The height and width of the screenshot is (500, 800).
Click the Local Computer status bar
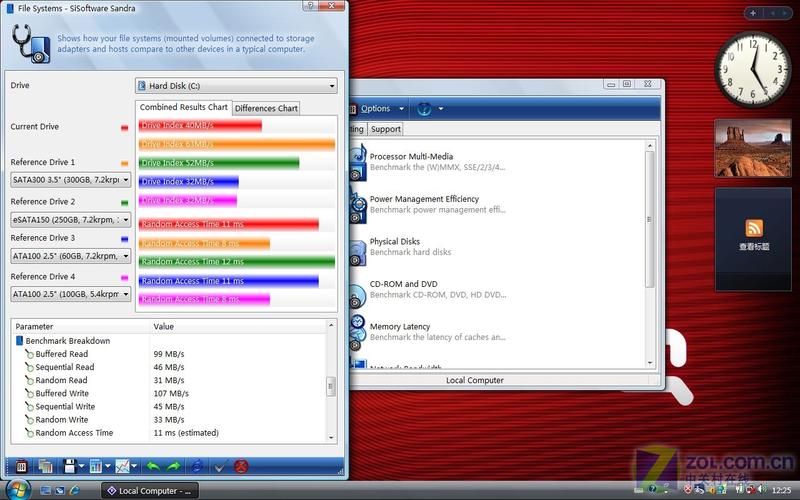tap(474, 380)
